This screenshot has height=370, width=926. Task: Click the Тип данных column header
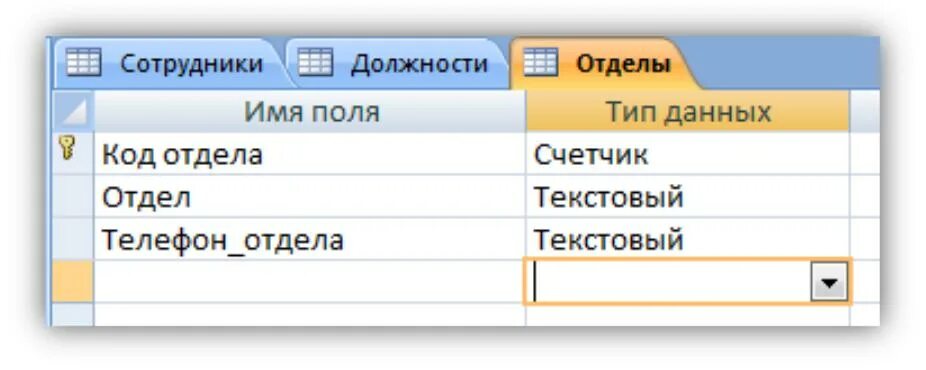click(x=687, y=112)
